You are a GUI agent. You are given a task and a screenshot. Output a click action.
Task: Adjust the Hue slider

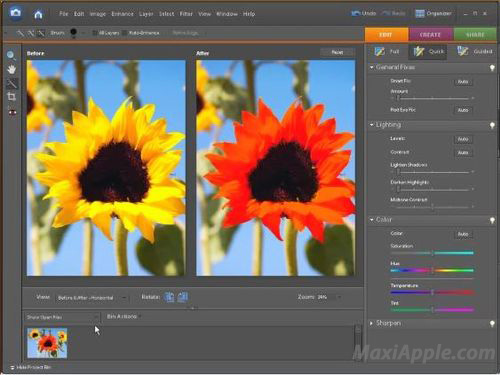pos(432,270)
